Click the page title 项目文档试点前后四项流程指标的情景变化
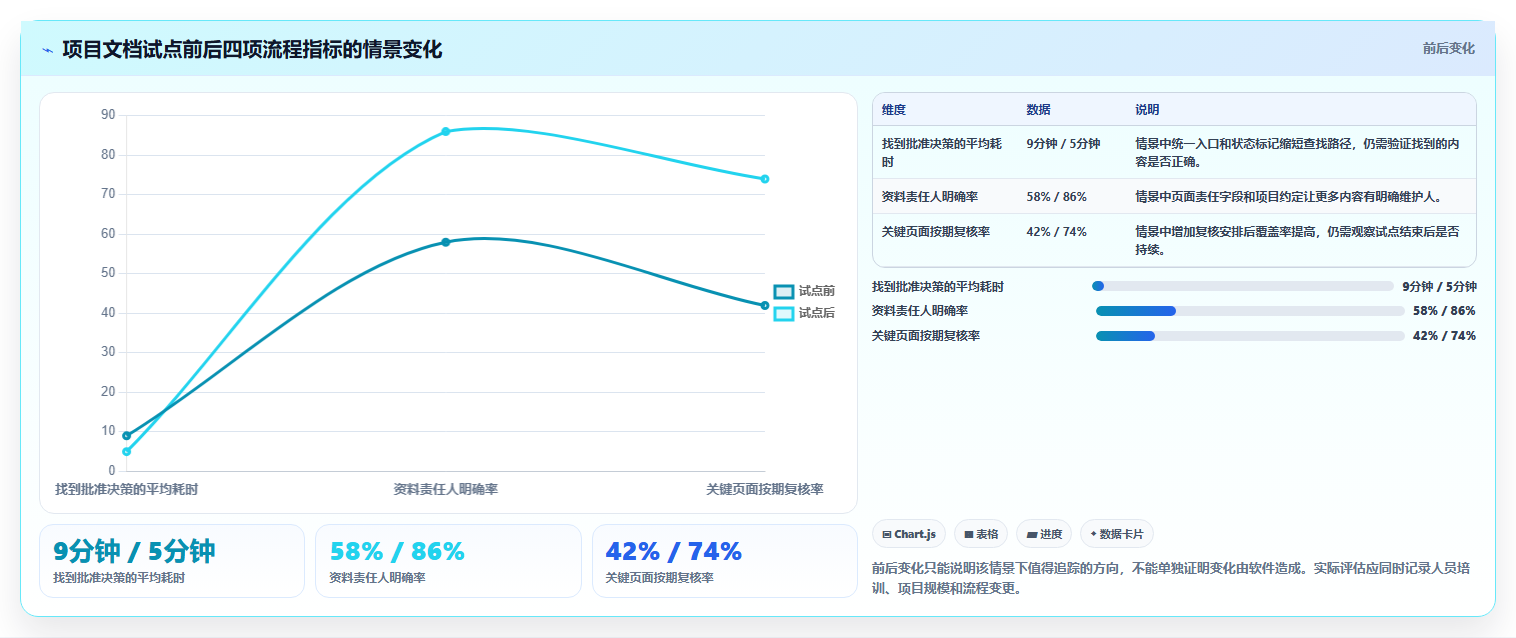 point(252,49)
